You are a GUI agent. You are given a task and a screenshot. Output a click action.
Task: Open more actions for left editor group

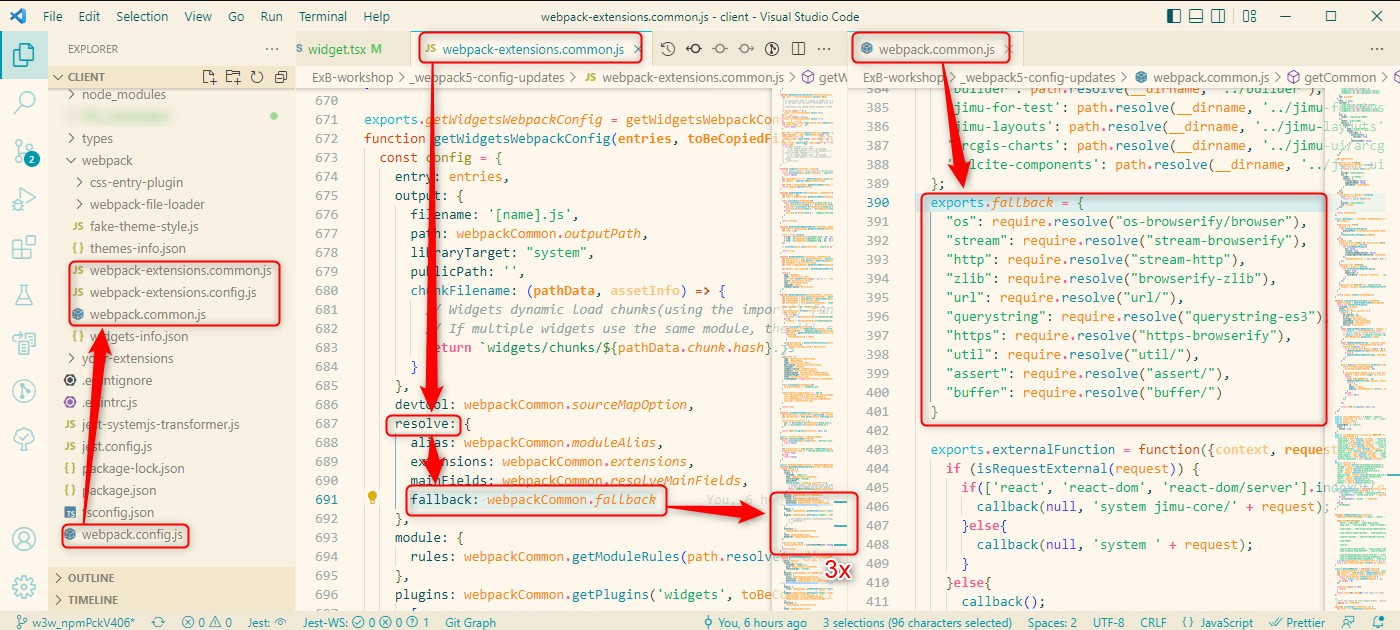824,49
